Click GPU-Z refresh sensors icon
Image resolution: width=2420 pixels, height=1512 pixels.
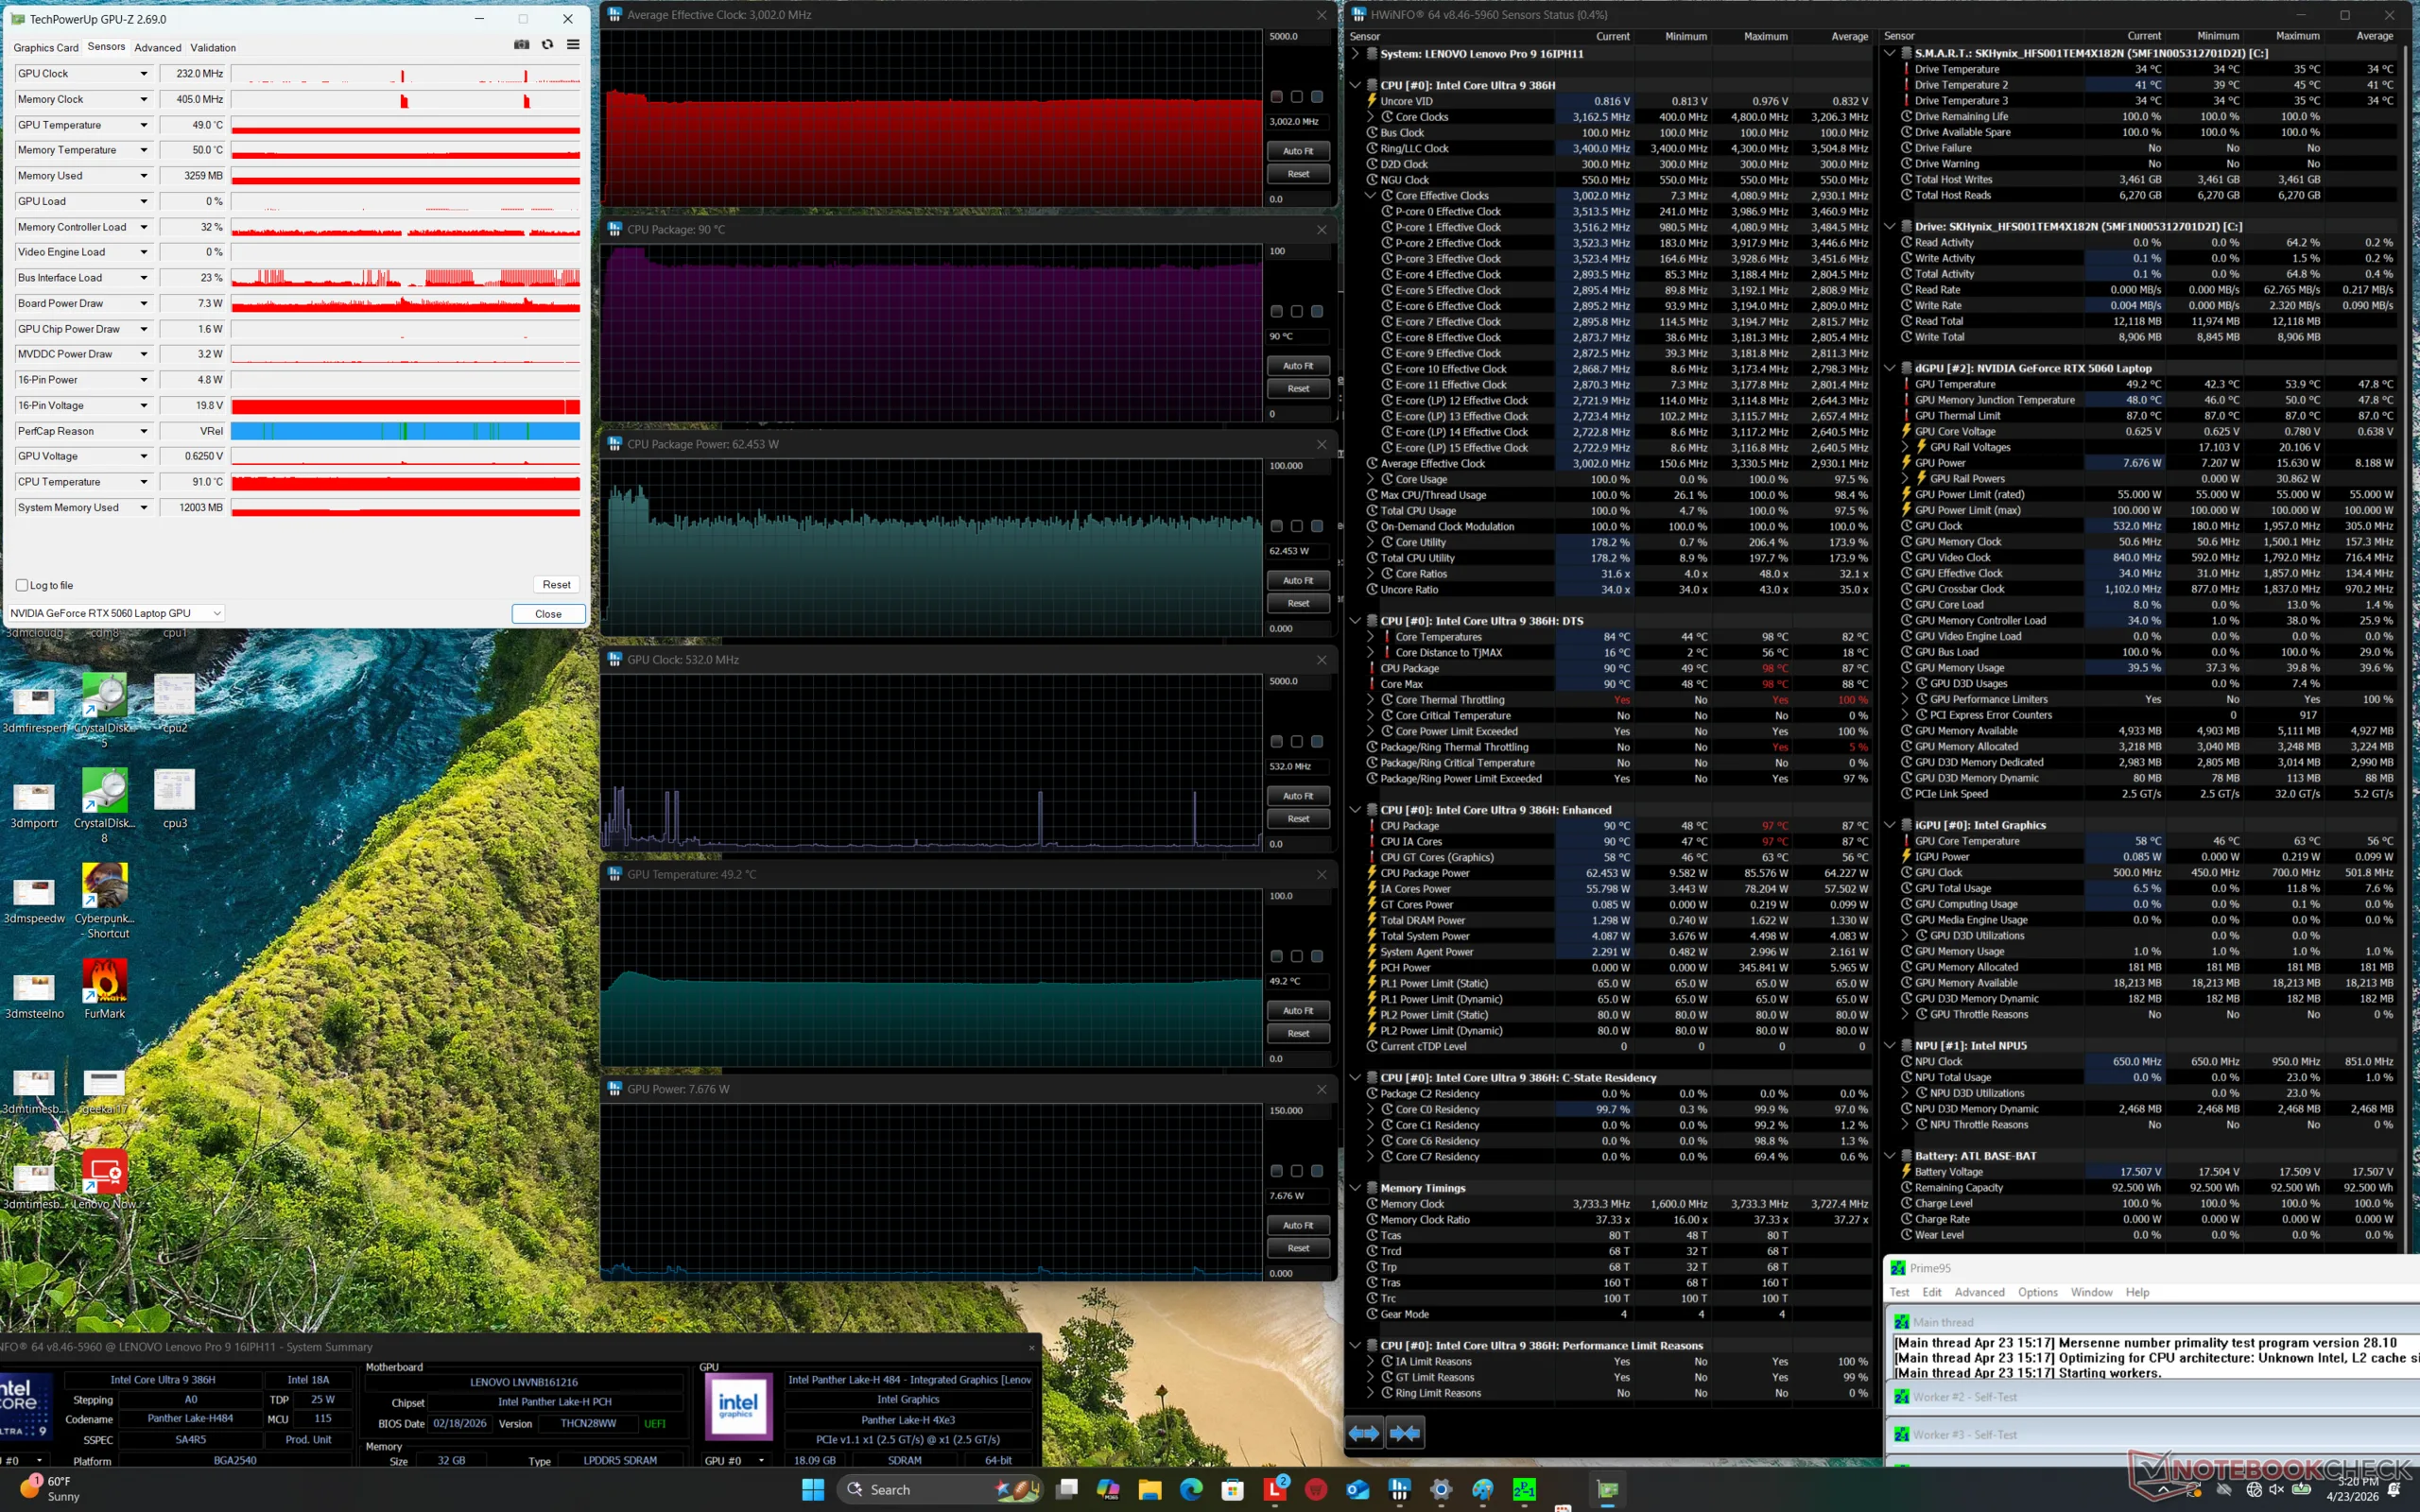tap(547, 45)
